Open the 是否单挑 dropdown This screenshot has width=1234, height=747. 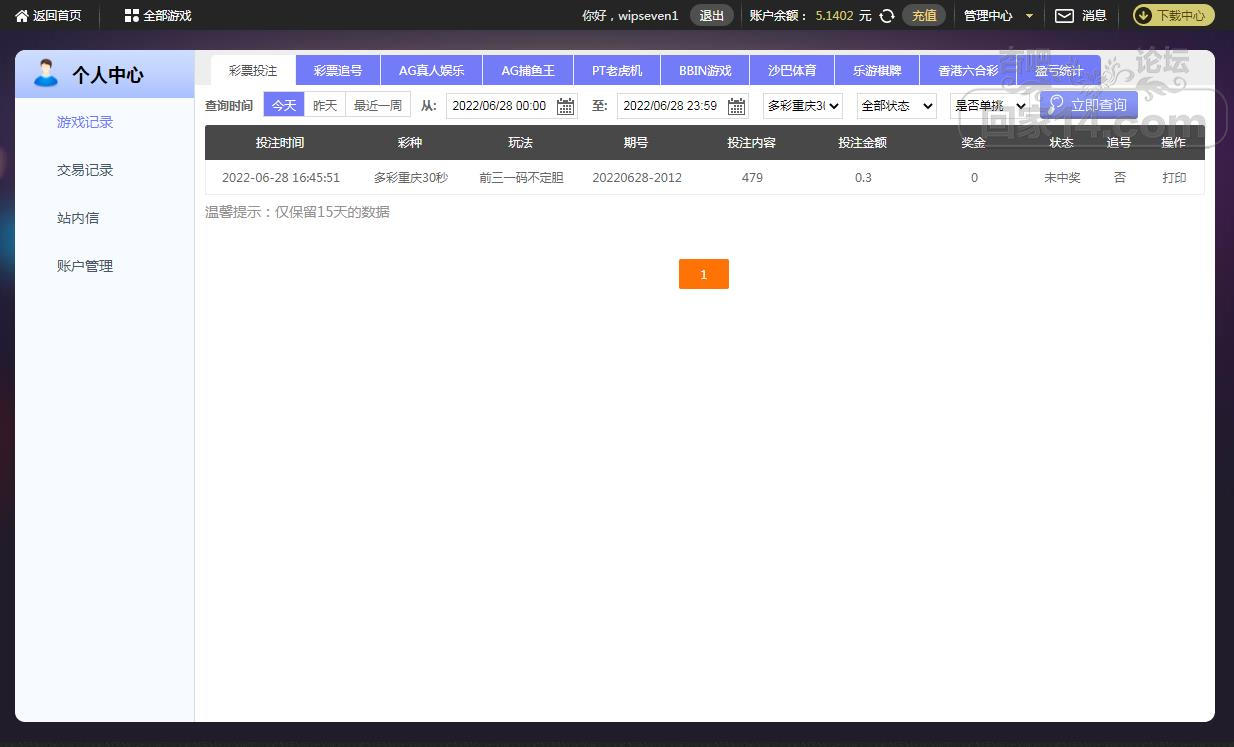[x=990, y=106]
